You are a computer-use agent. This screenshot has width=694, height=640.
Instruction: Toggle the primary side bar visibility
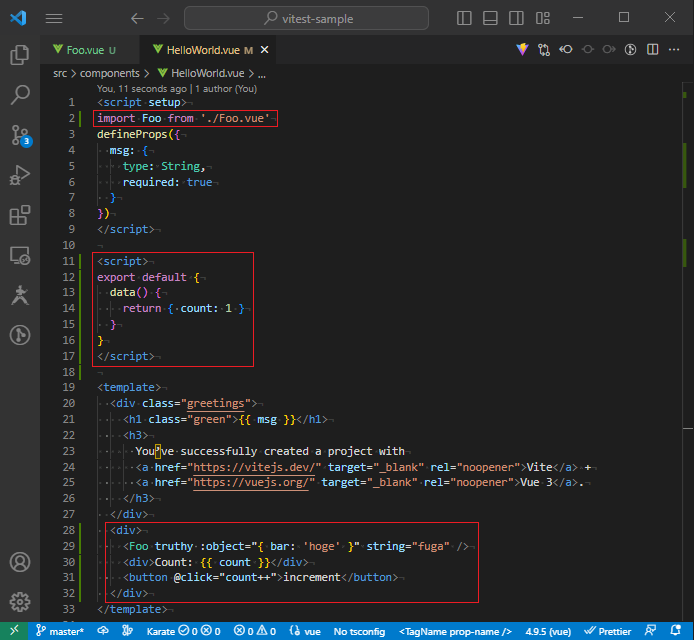click(x=464, y=18)
